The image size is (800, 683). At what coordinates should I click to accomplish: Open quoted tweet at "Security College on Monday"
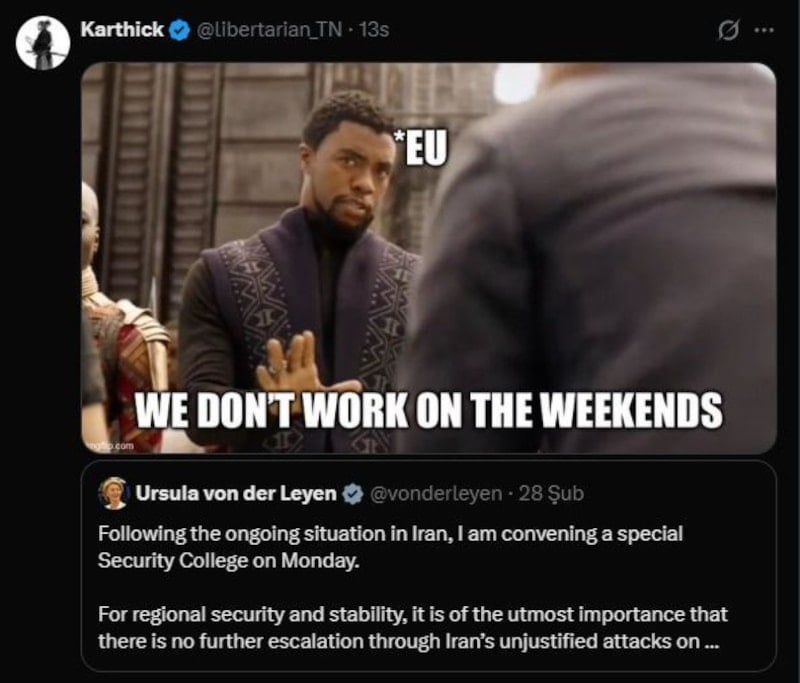pyautogui.click(x=229, y=560)
